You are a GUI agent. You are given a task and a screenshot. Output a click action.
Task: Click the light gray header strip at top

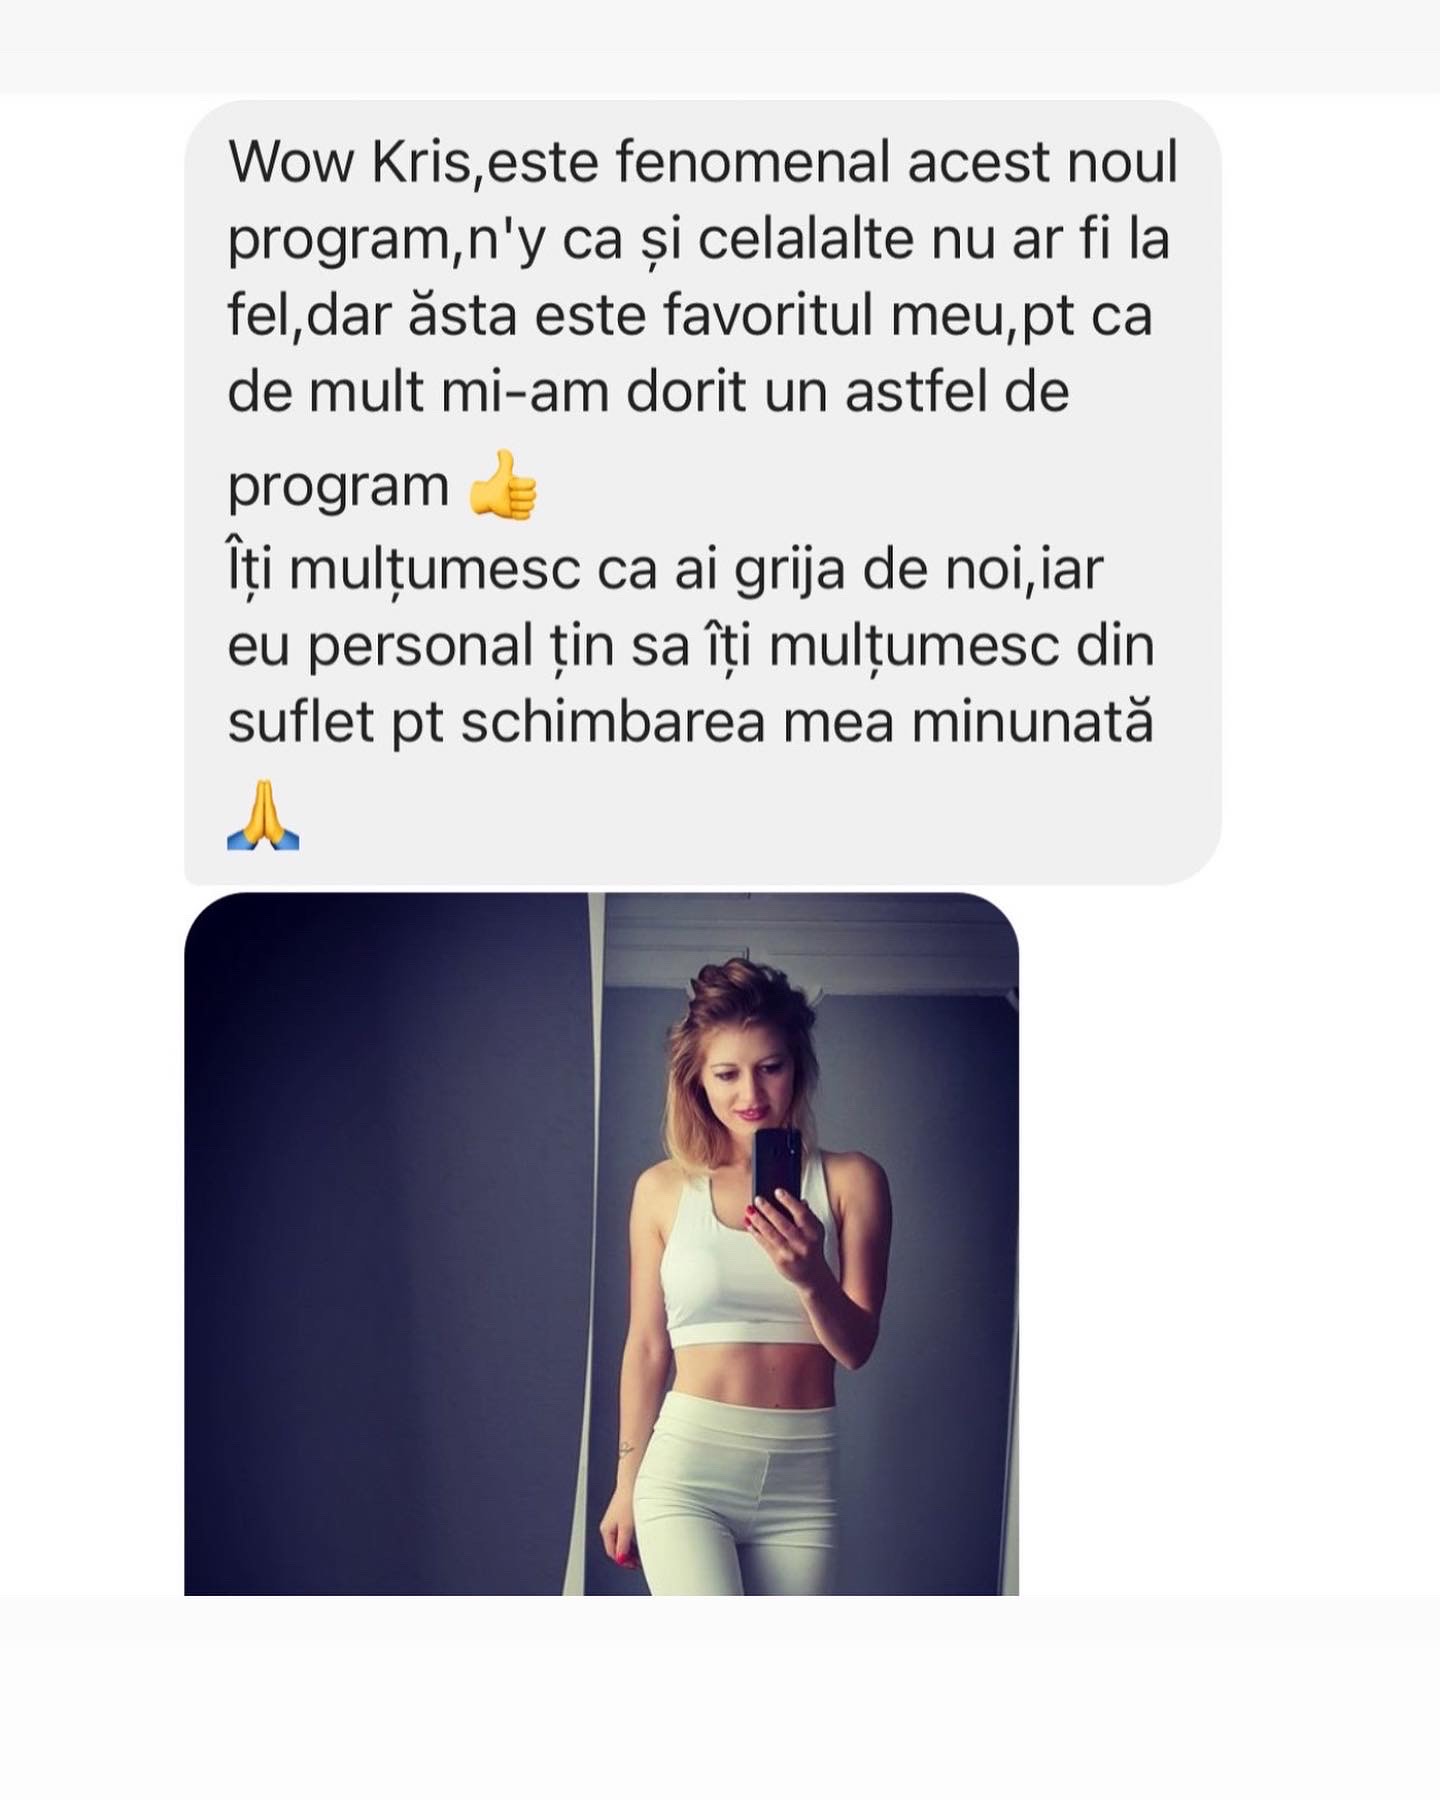[720, 47]
